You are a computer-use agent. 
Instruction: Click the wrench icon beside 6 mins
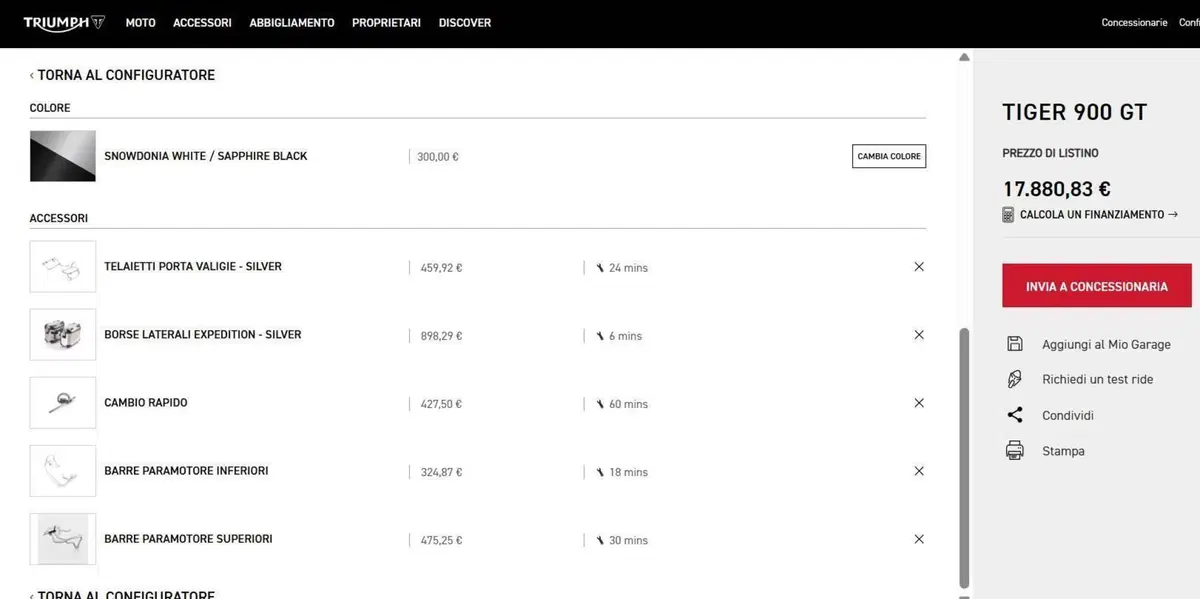click(x=600, y=336)
